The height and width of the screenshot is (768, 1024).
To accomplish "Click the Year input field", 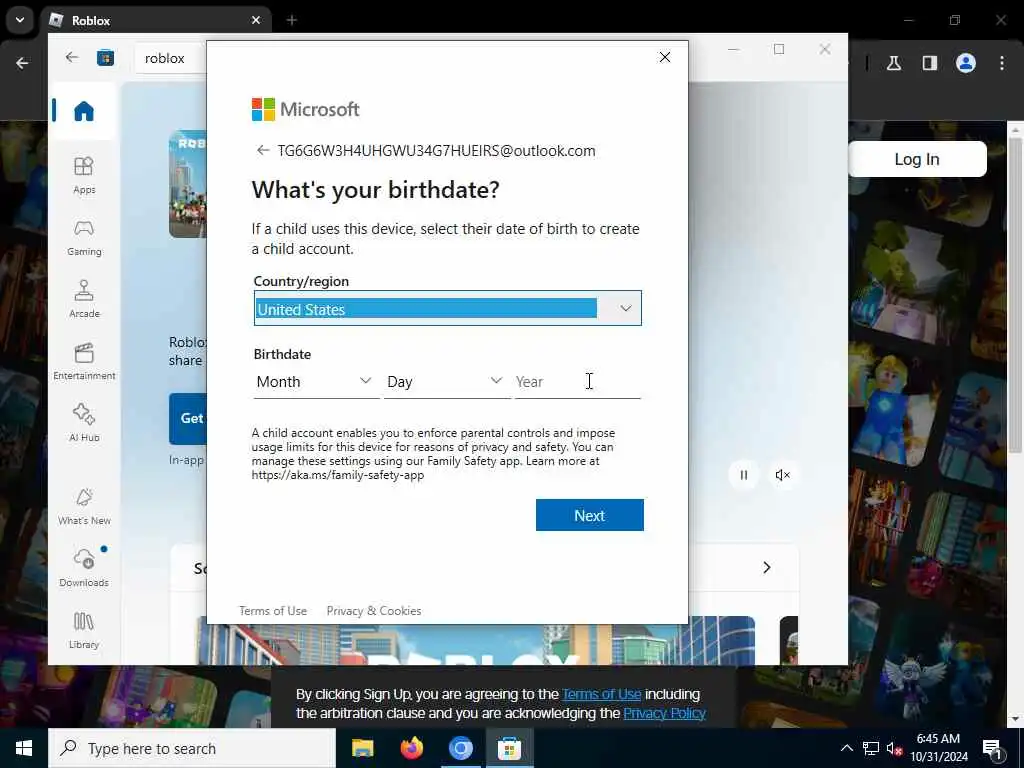I will coord(577,382).
